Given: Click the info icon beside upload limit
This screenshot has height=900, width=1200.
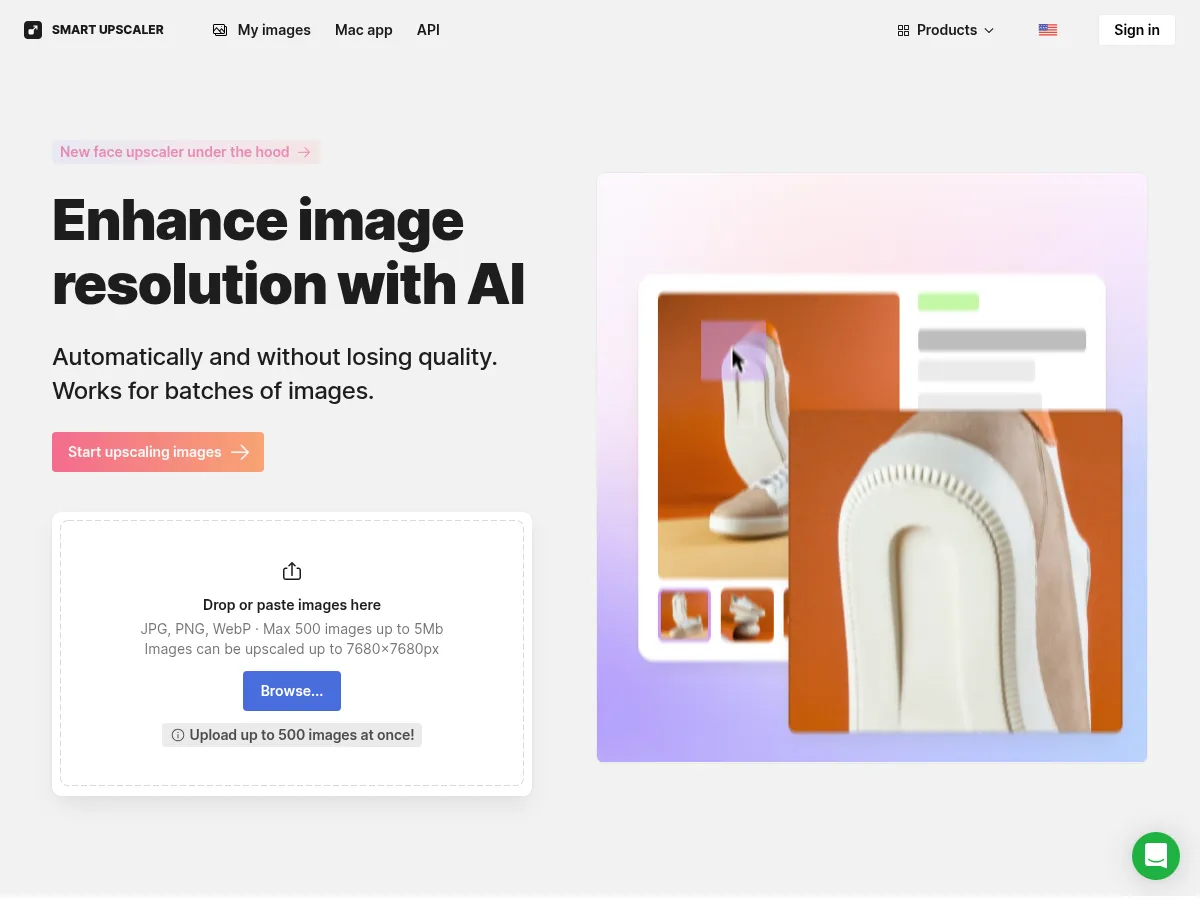Looking at the screenshot, I should click(x=178, y=735).
